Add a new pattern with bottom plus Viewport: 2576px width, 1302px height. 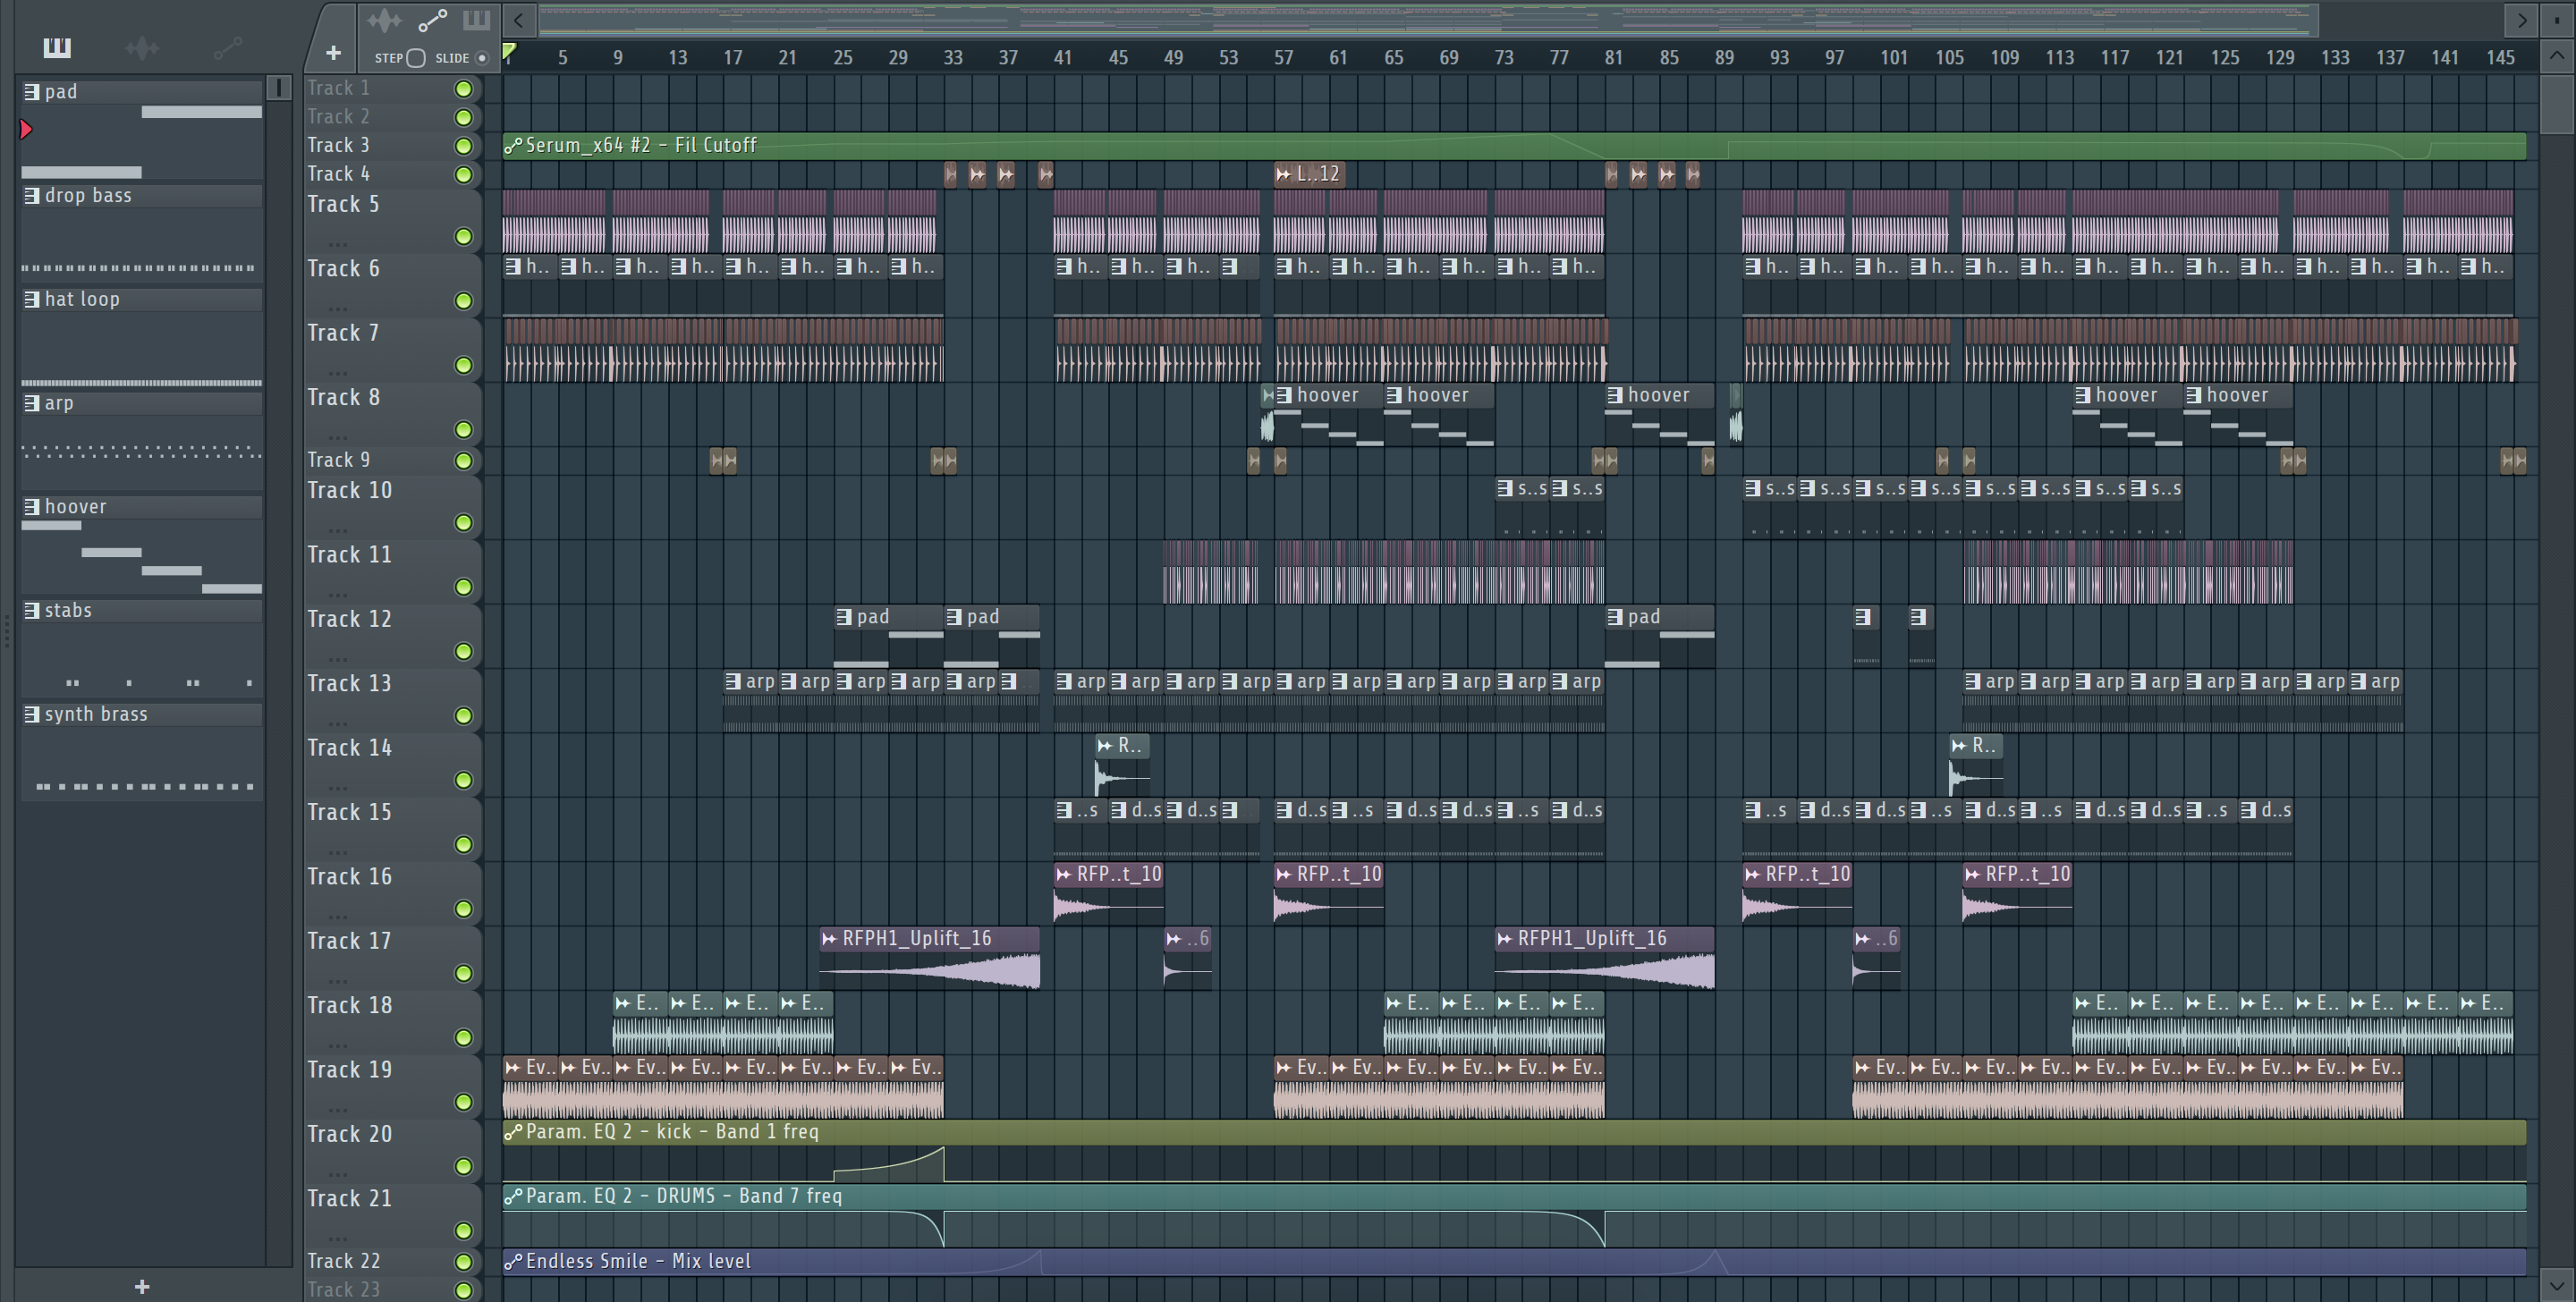[142, 1287]
